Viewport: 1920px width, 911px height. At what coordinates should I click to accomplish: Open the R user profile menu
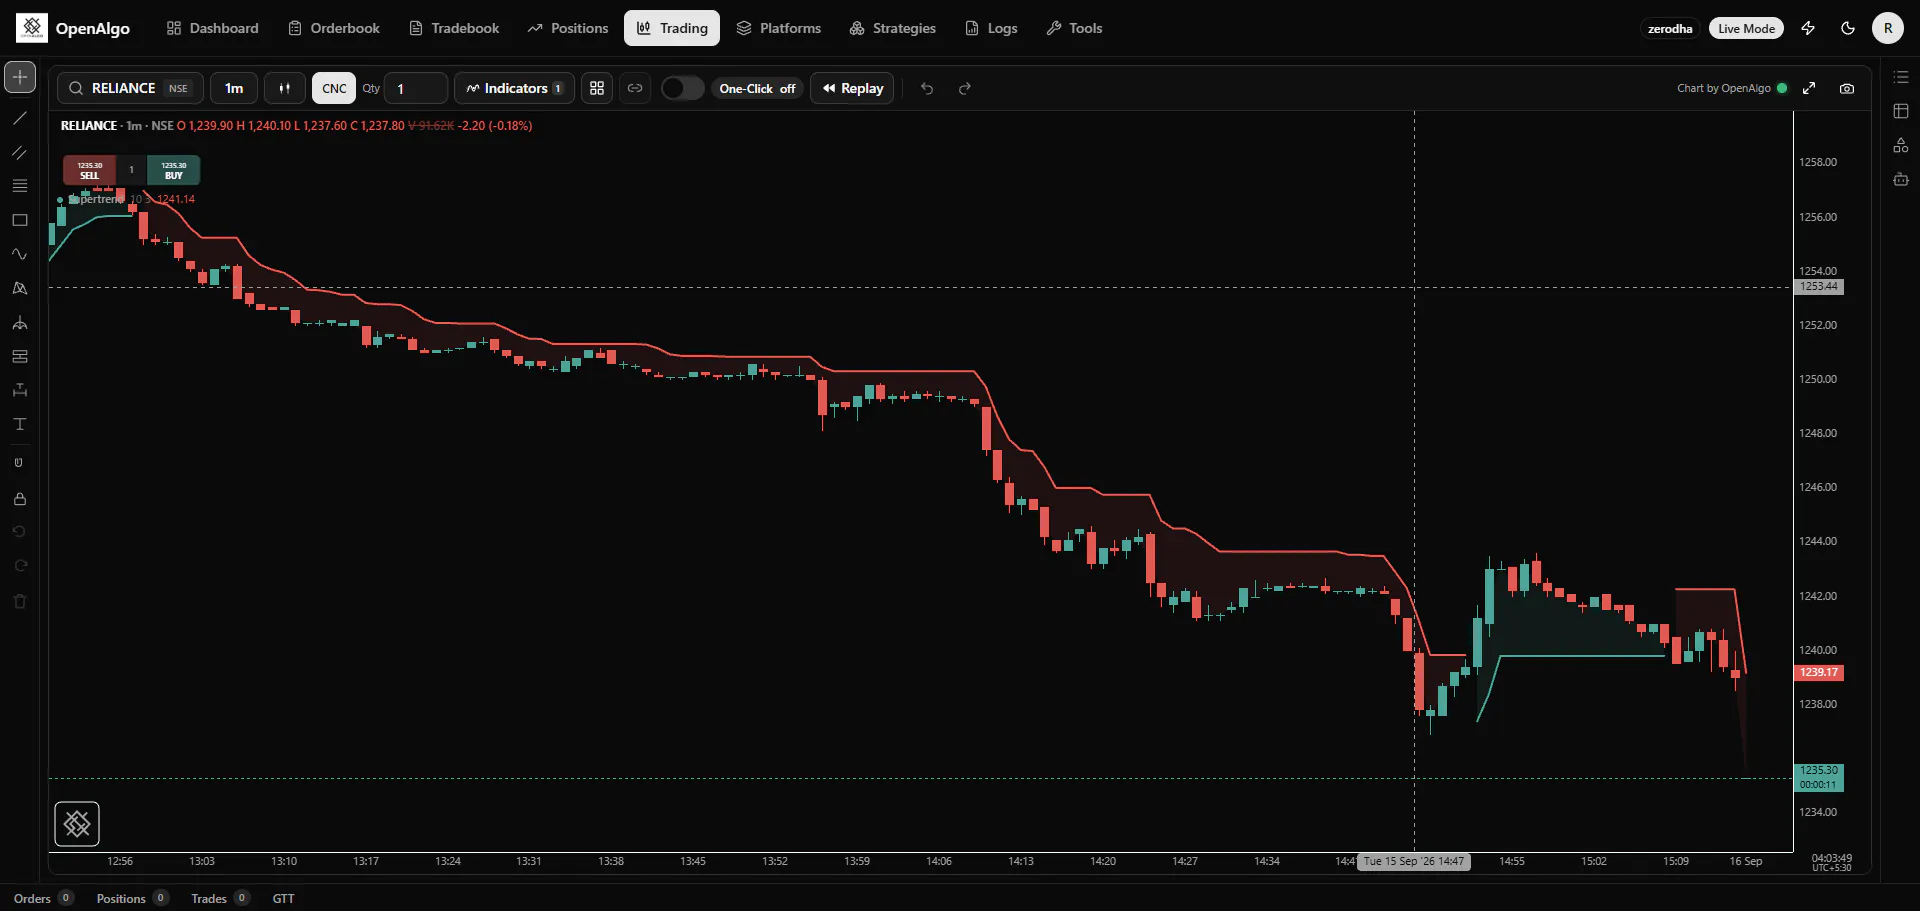[1888, 28]
